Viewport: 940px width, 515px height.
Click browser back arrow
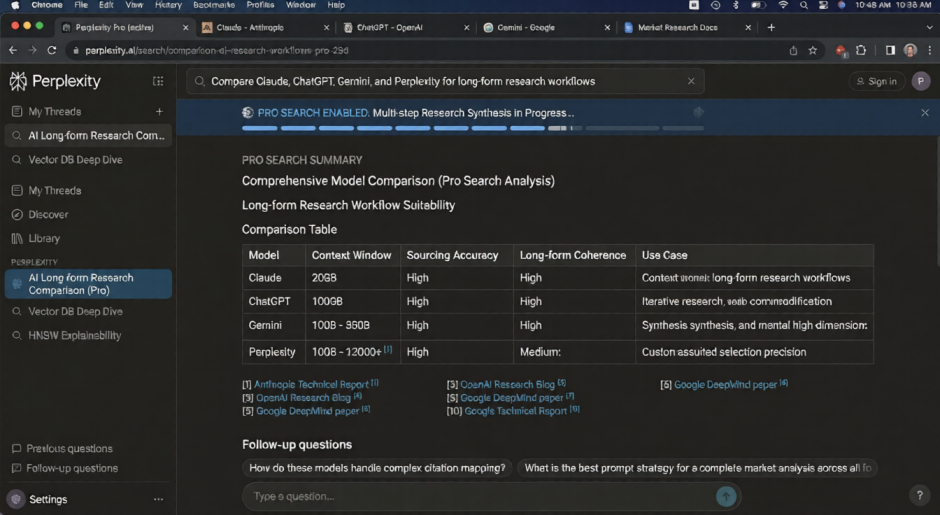pyautogui.click(x=13, y=50)
